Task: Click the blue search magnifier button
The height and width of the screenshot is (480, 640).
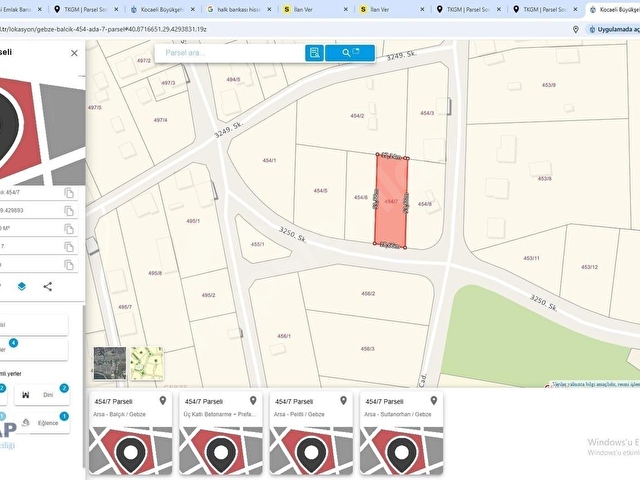Action: click(350, 53)
